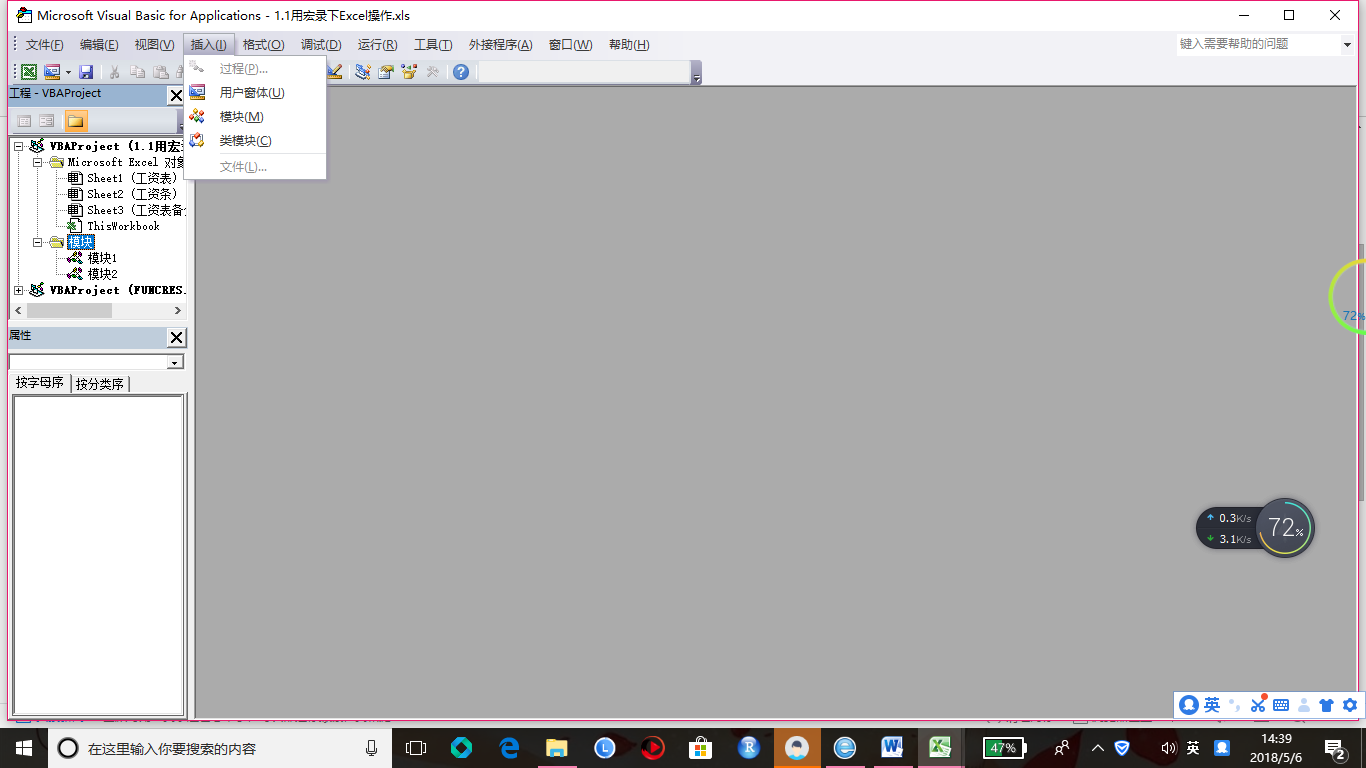Open the shirt skin icon on Sogou toolbar
1366x768 pixels.
coord(1327,705)
